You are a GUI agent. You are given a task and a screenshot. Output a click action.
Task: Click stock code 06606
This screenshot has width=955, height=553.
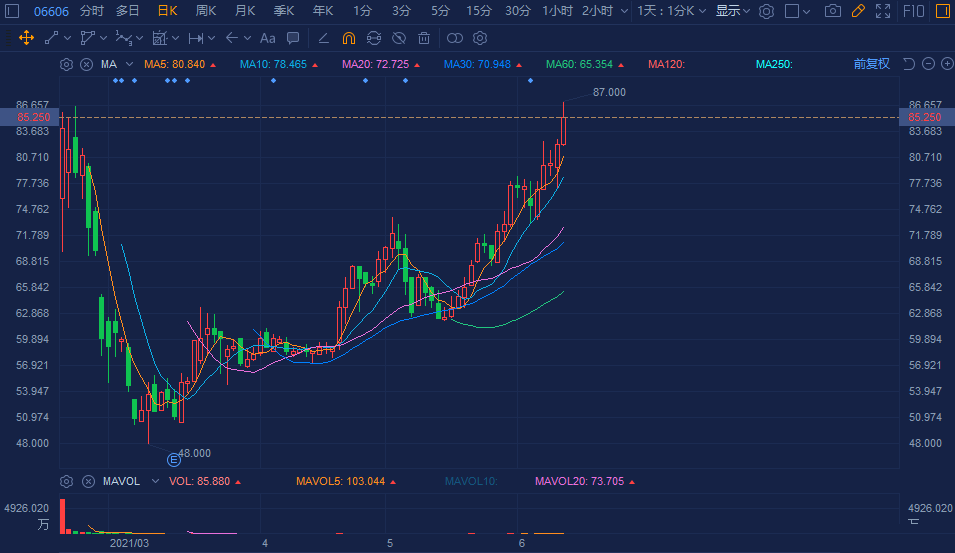tap(51, 11)
